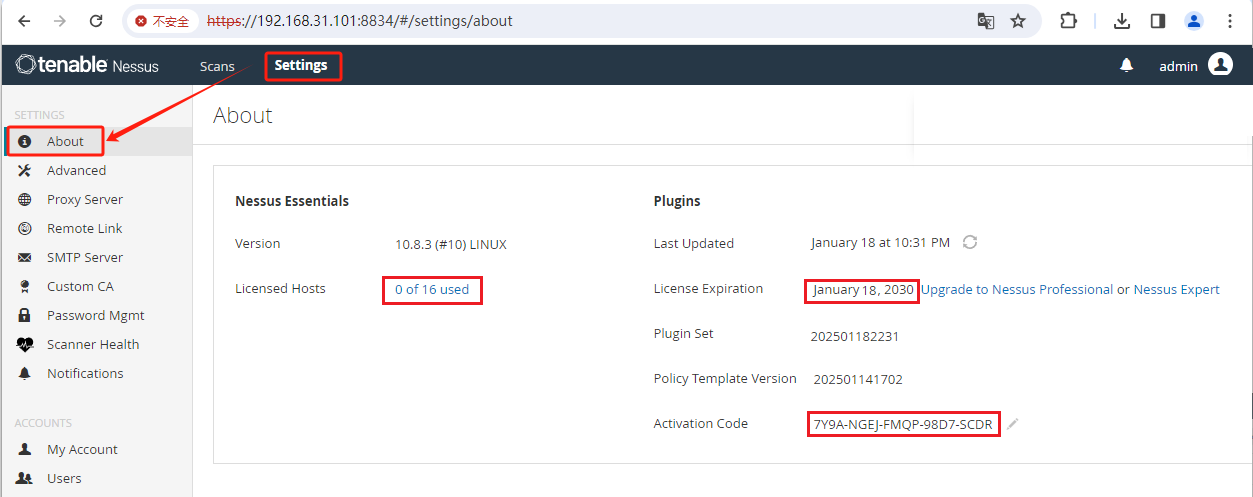Select About in the settings sidebar

(x=96, y=141)
